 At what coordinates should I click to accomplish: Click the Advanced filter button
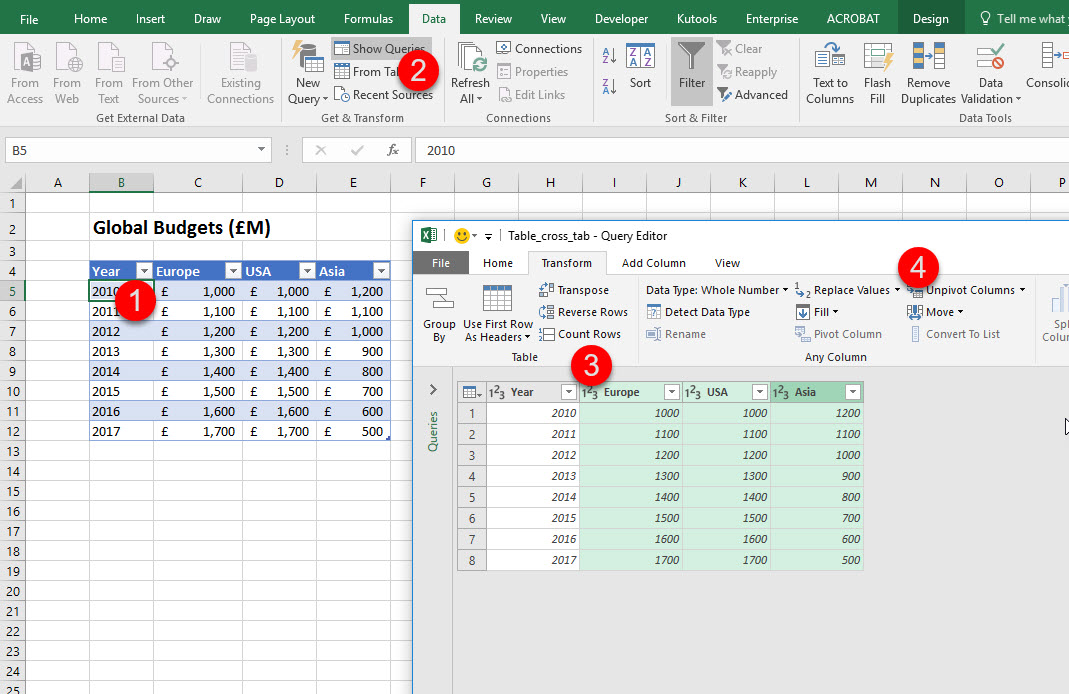[x=752, y=95]
